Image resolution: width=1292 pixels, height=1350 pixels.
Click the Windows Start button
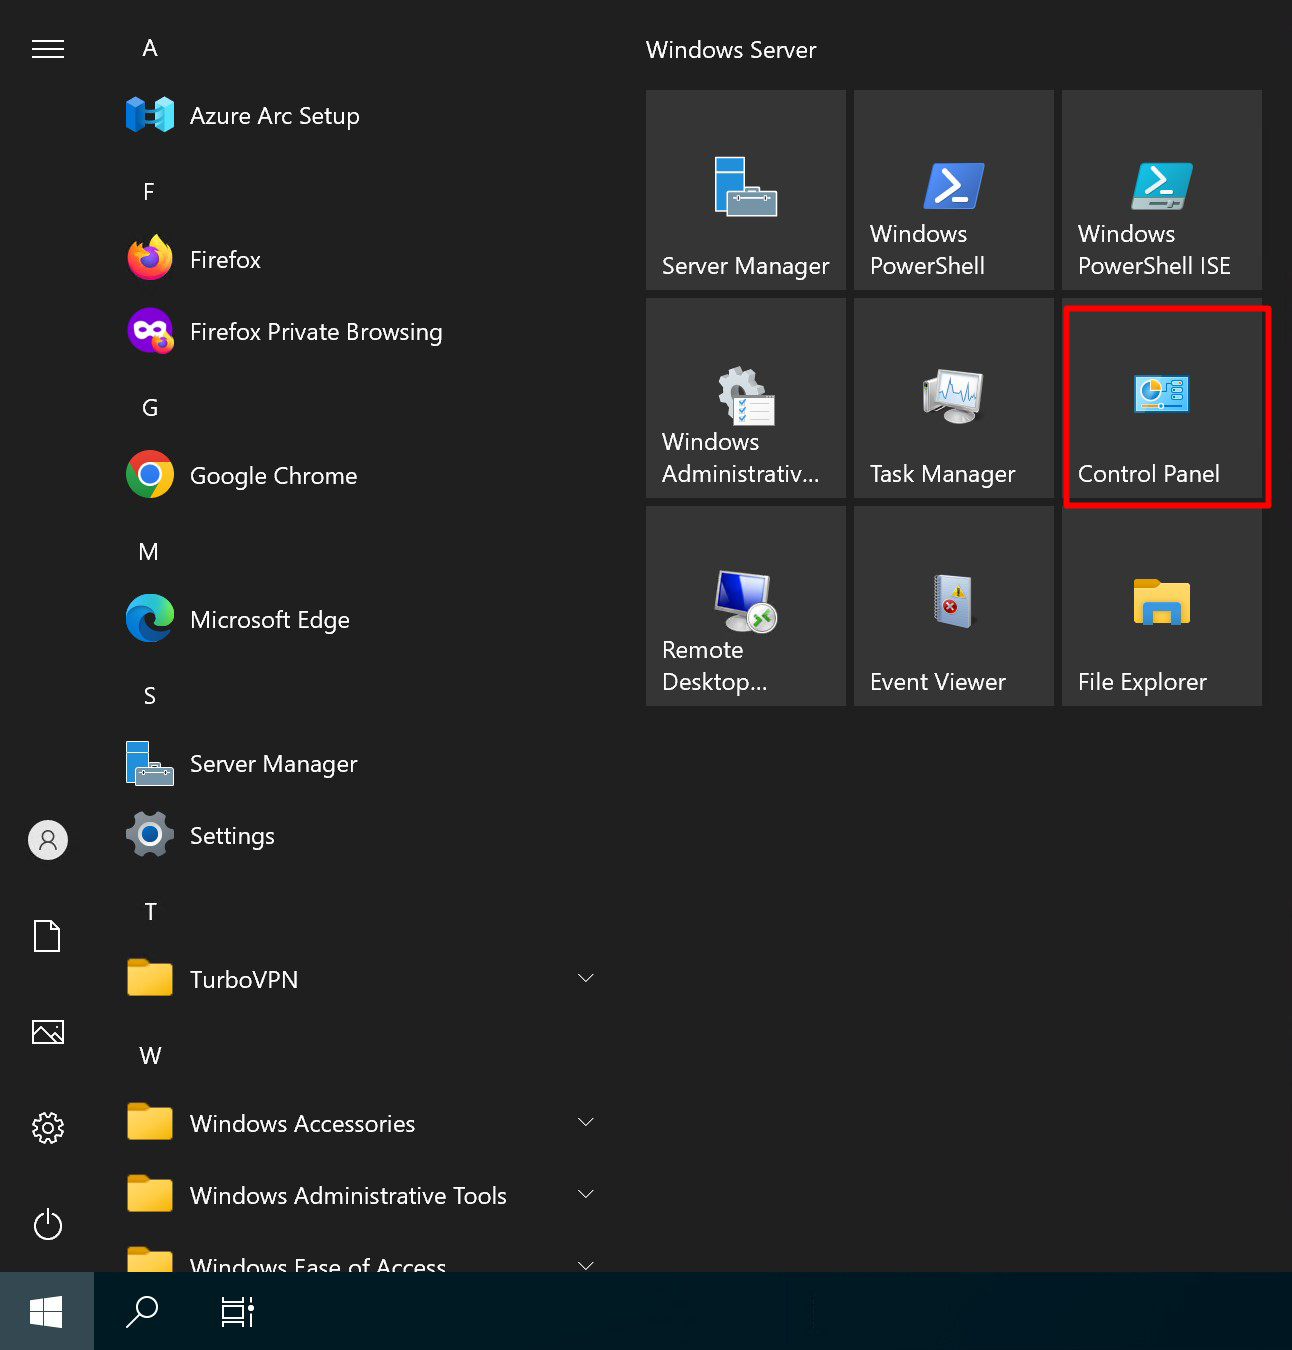47,1311
